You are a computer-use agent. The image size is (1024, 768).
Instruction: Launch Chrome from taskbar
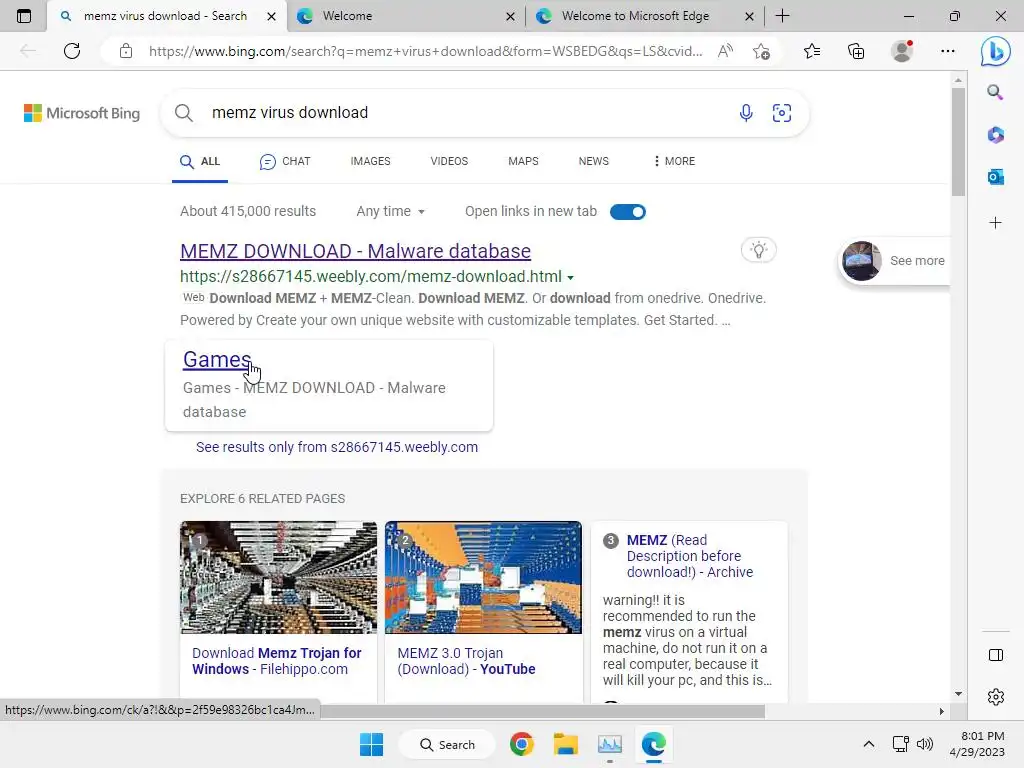[x=522, y=744]
